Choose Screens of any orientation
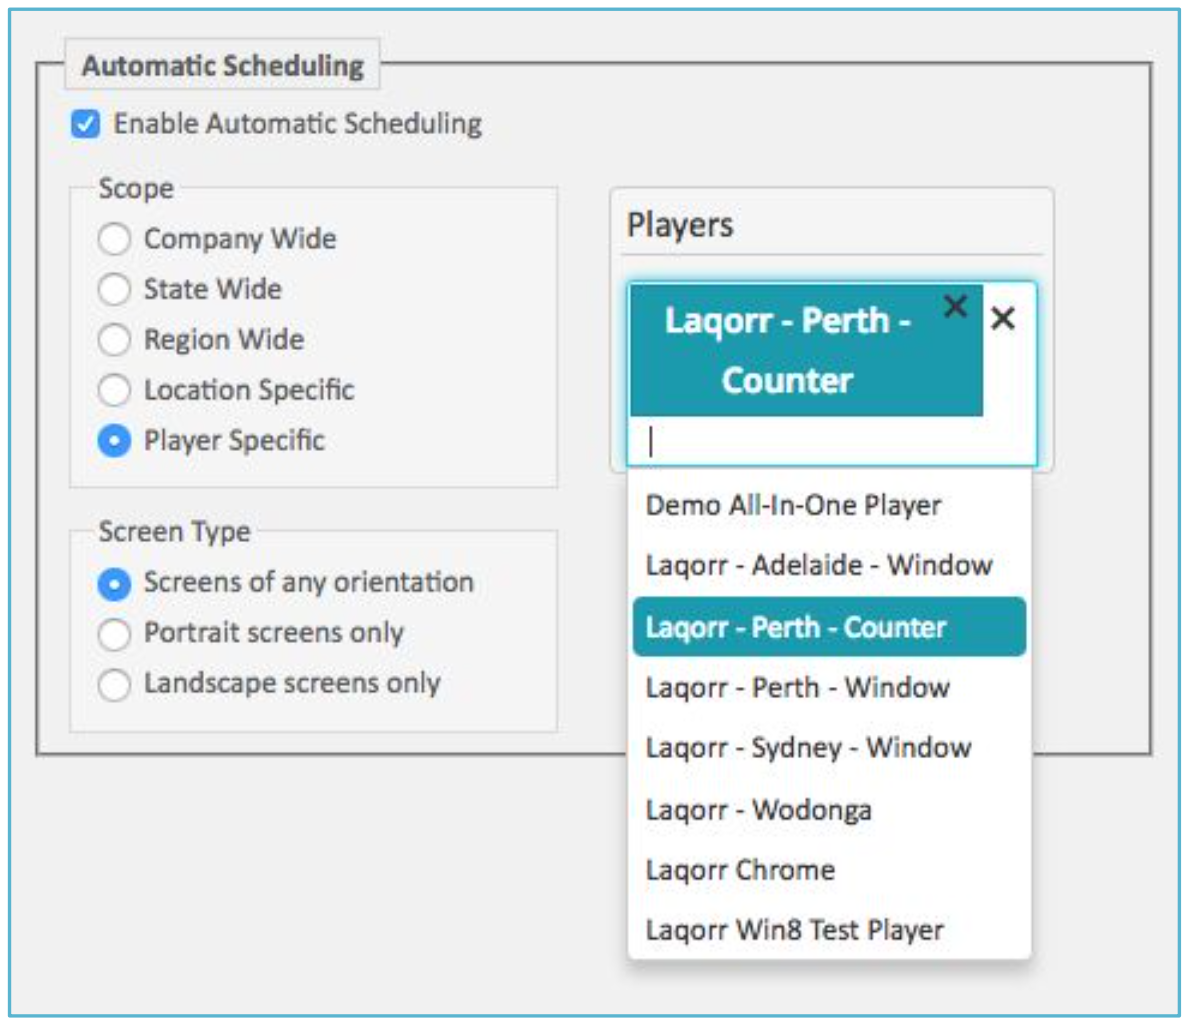Viewport: 1192px width, 1030px height. (114, 584)
